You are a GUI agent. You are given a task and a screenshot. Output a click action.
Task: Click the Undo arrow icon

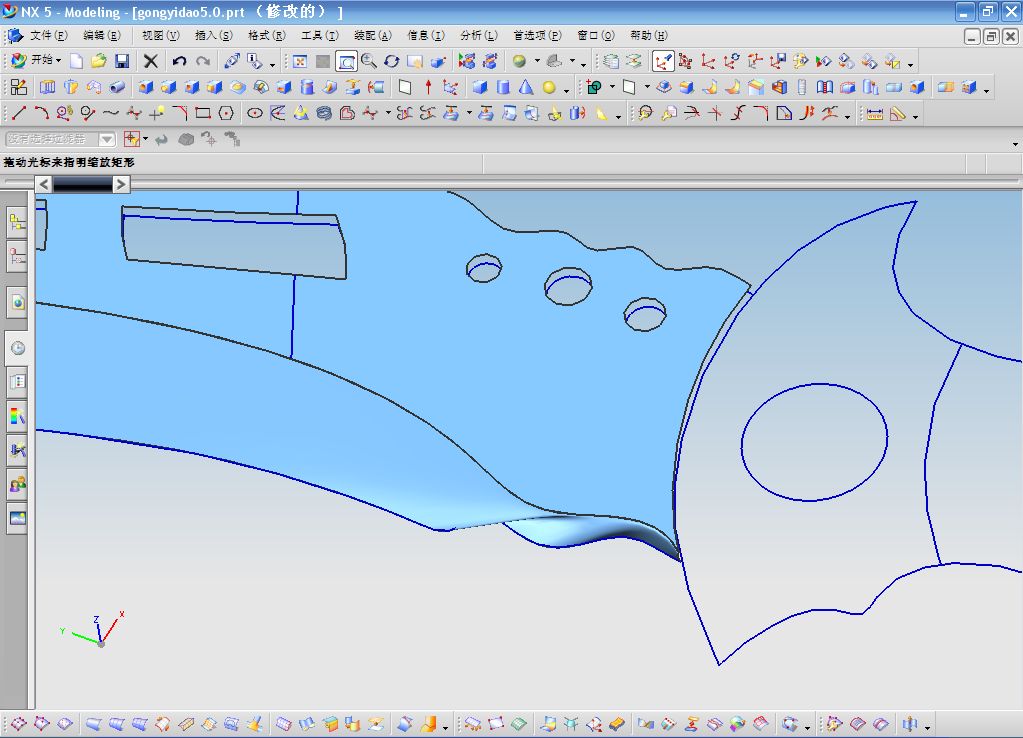click(179, 61)
